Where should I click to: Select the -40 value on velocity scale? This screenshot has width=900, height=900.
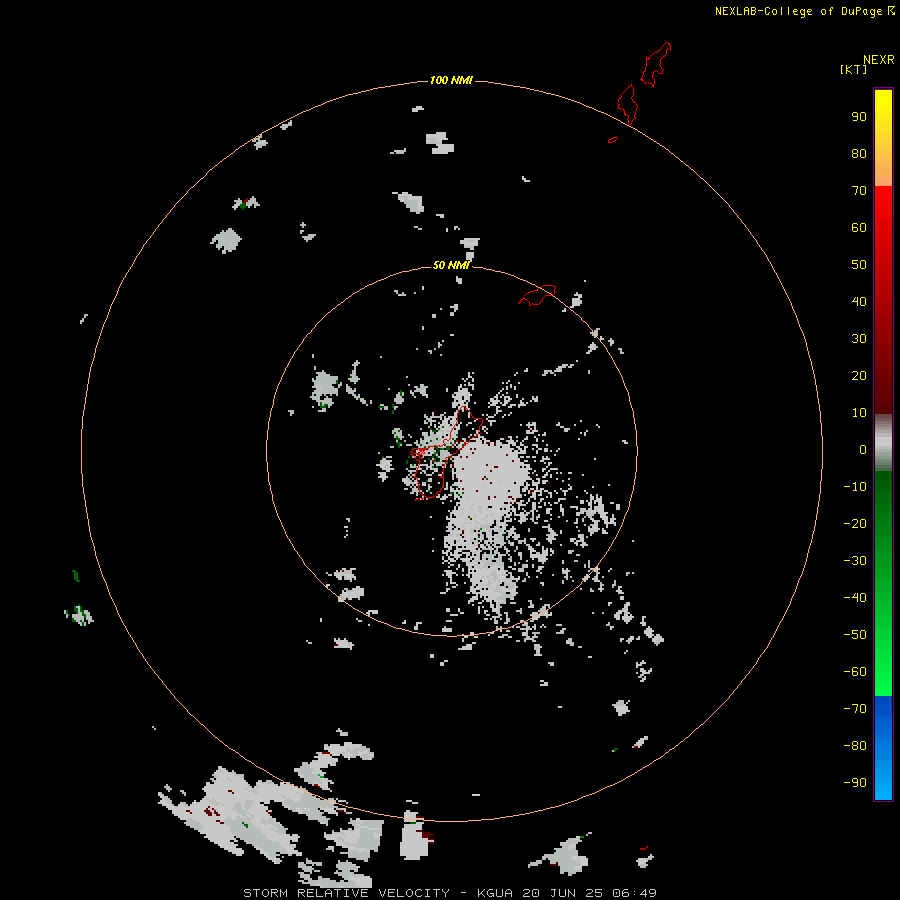pyautogui.click(x=855, y=598)
